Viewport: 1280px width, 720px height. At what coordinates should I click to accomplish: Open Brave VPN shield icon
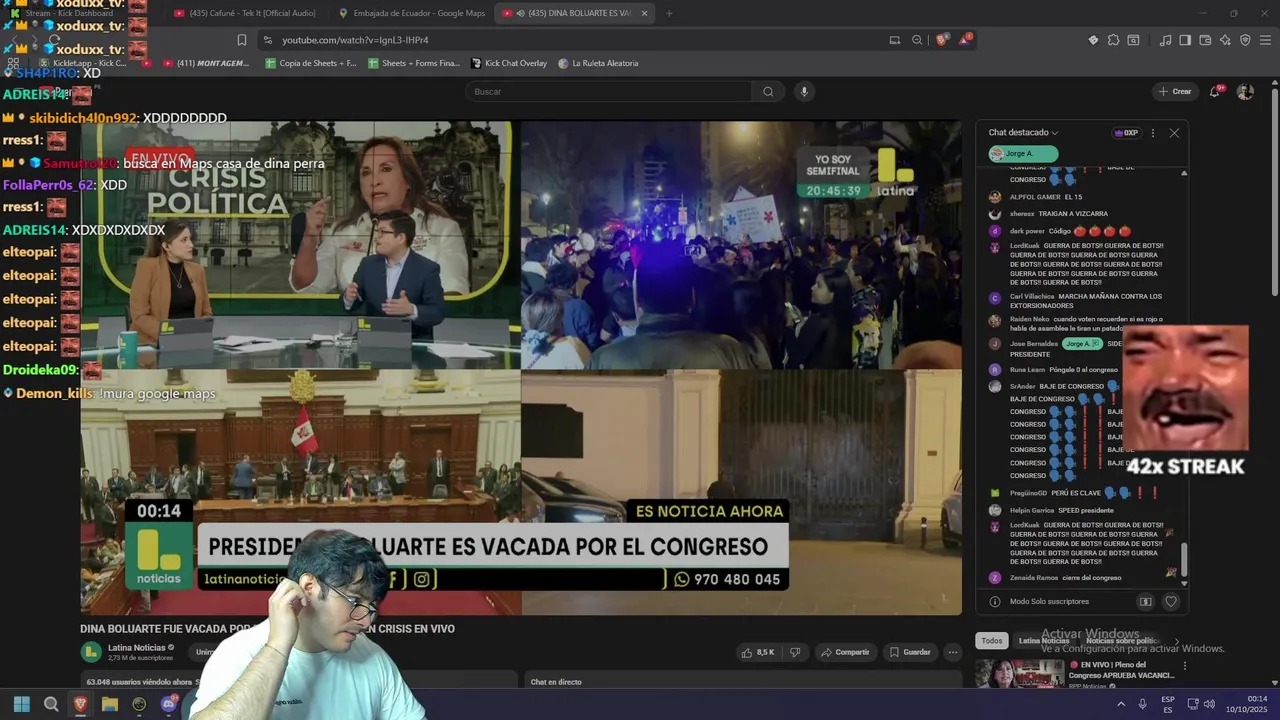pos(1245,40)
